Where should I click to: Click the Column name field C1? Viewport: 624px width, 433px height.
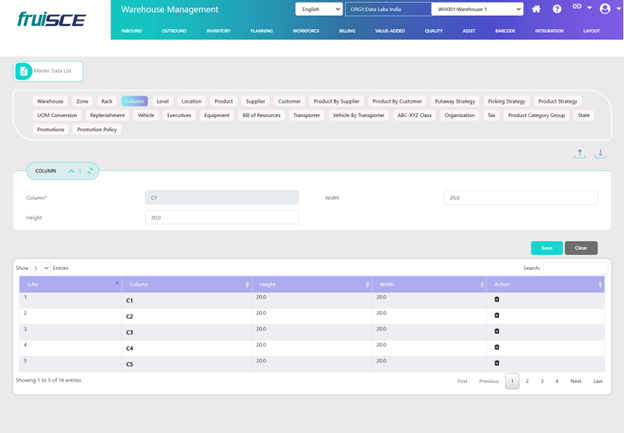click(222, 198)
